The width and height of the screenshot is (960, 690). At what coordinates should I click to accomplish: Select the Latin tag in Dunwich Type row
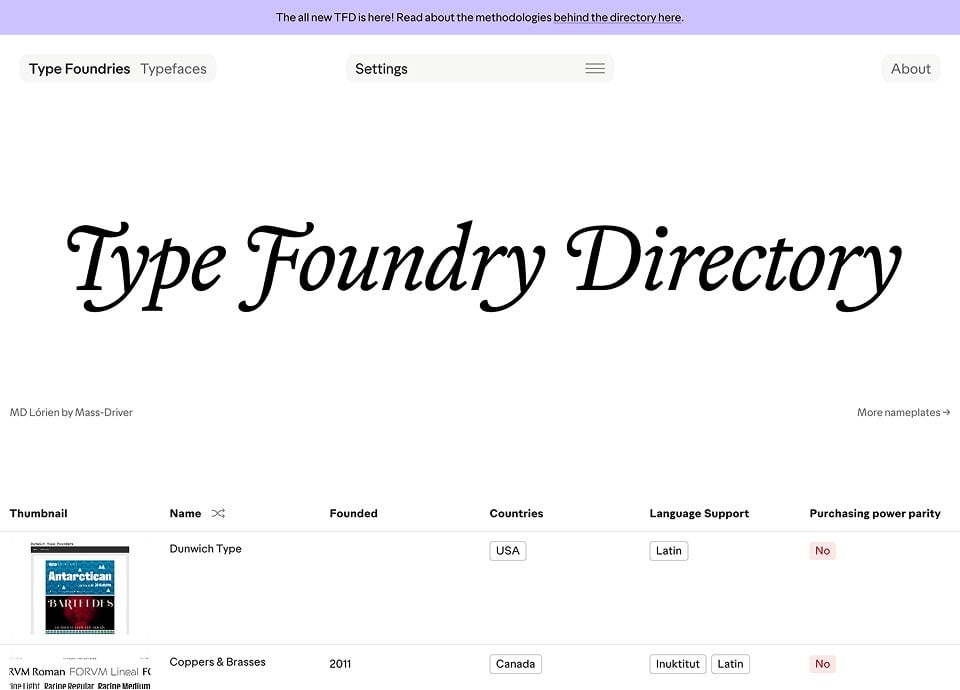[669, 550]
